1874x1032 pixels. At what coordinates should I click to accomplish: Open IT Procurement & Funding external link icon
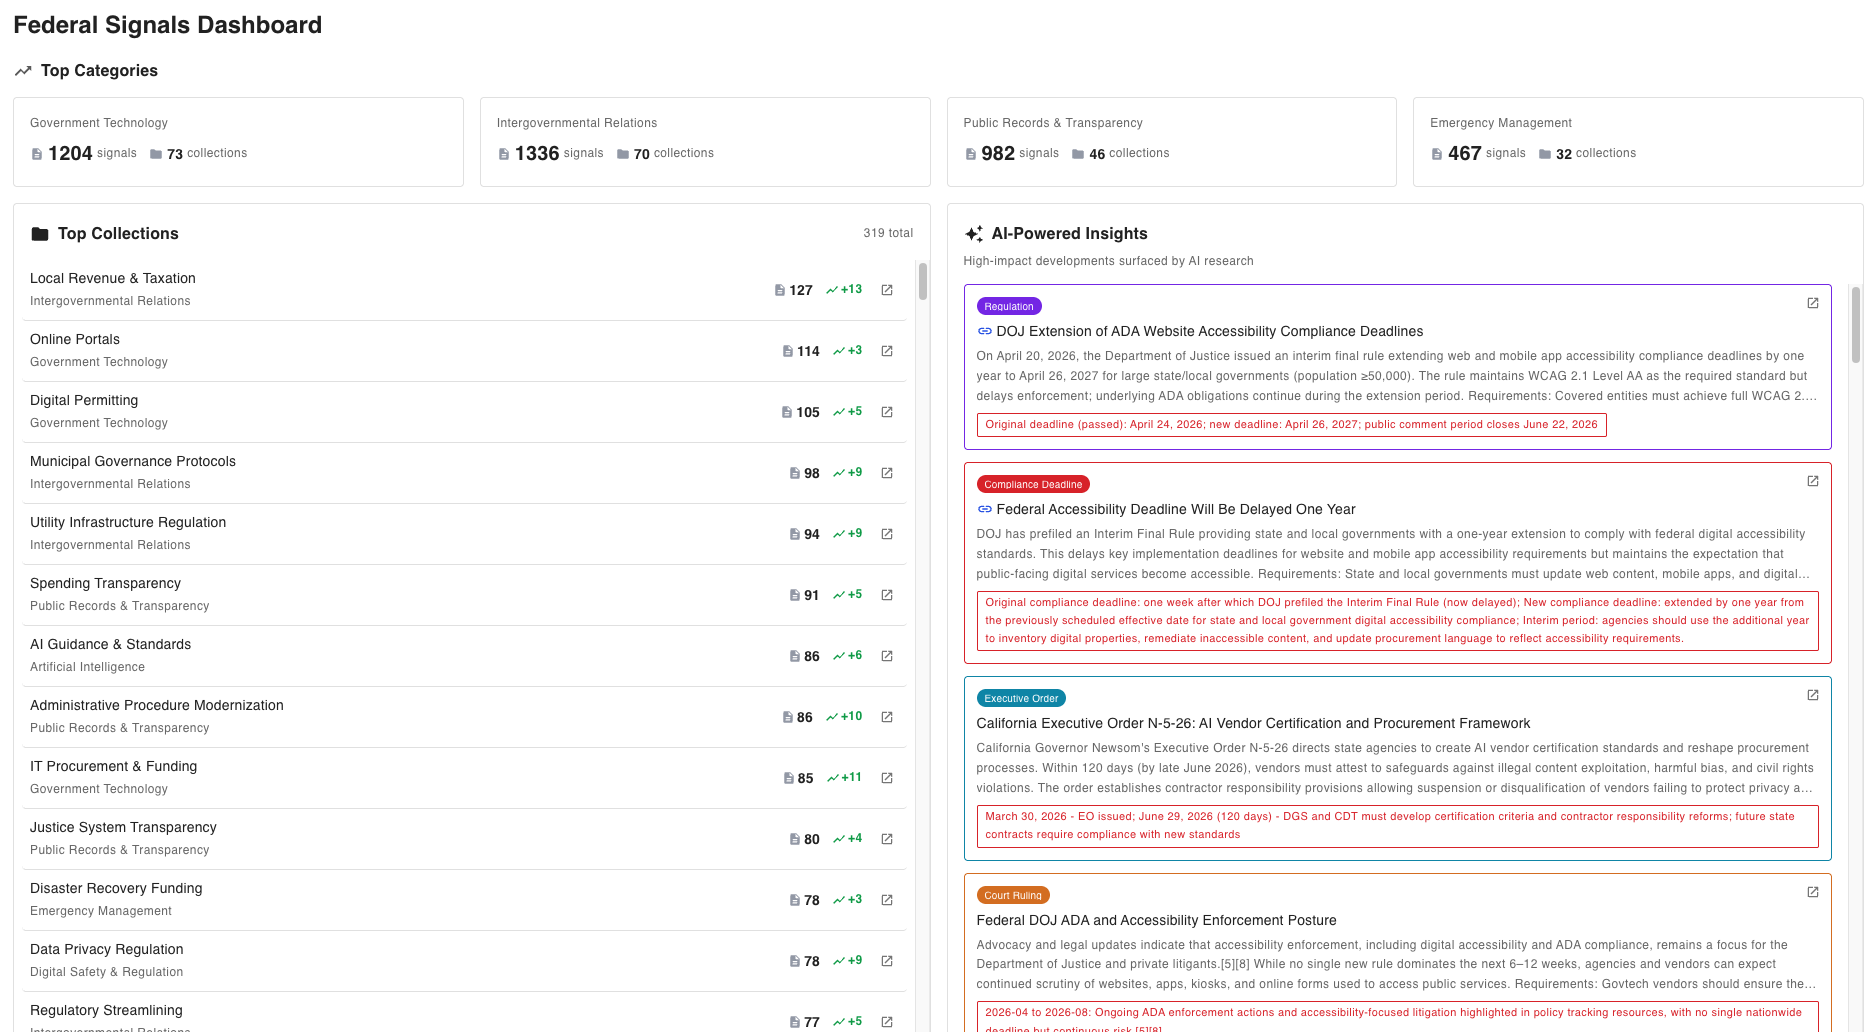(887, 778)
